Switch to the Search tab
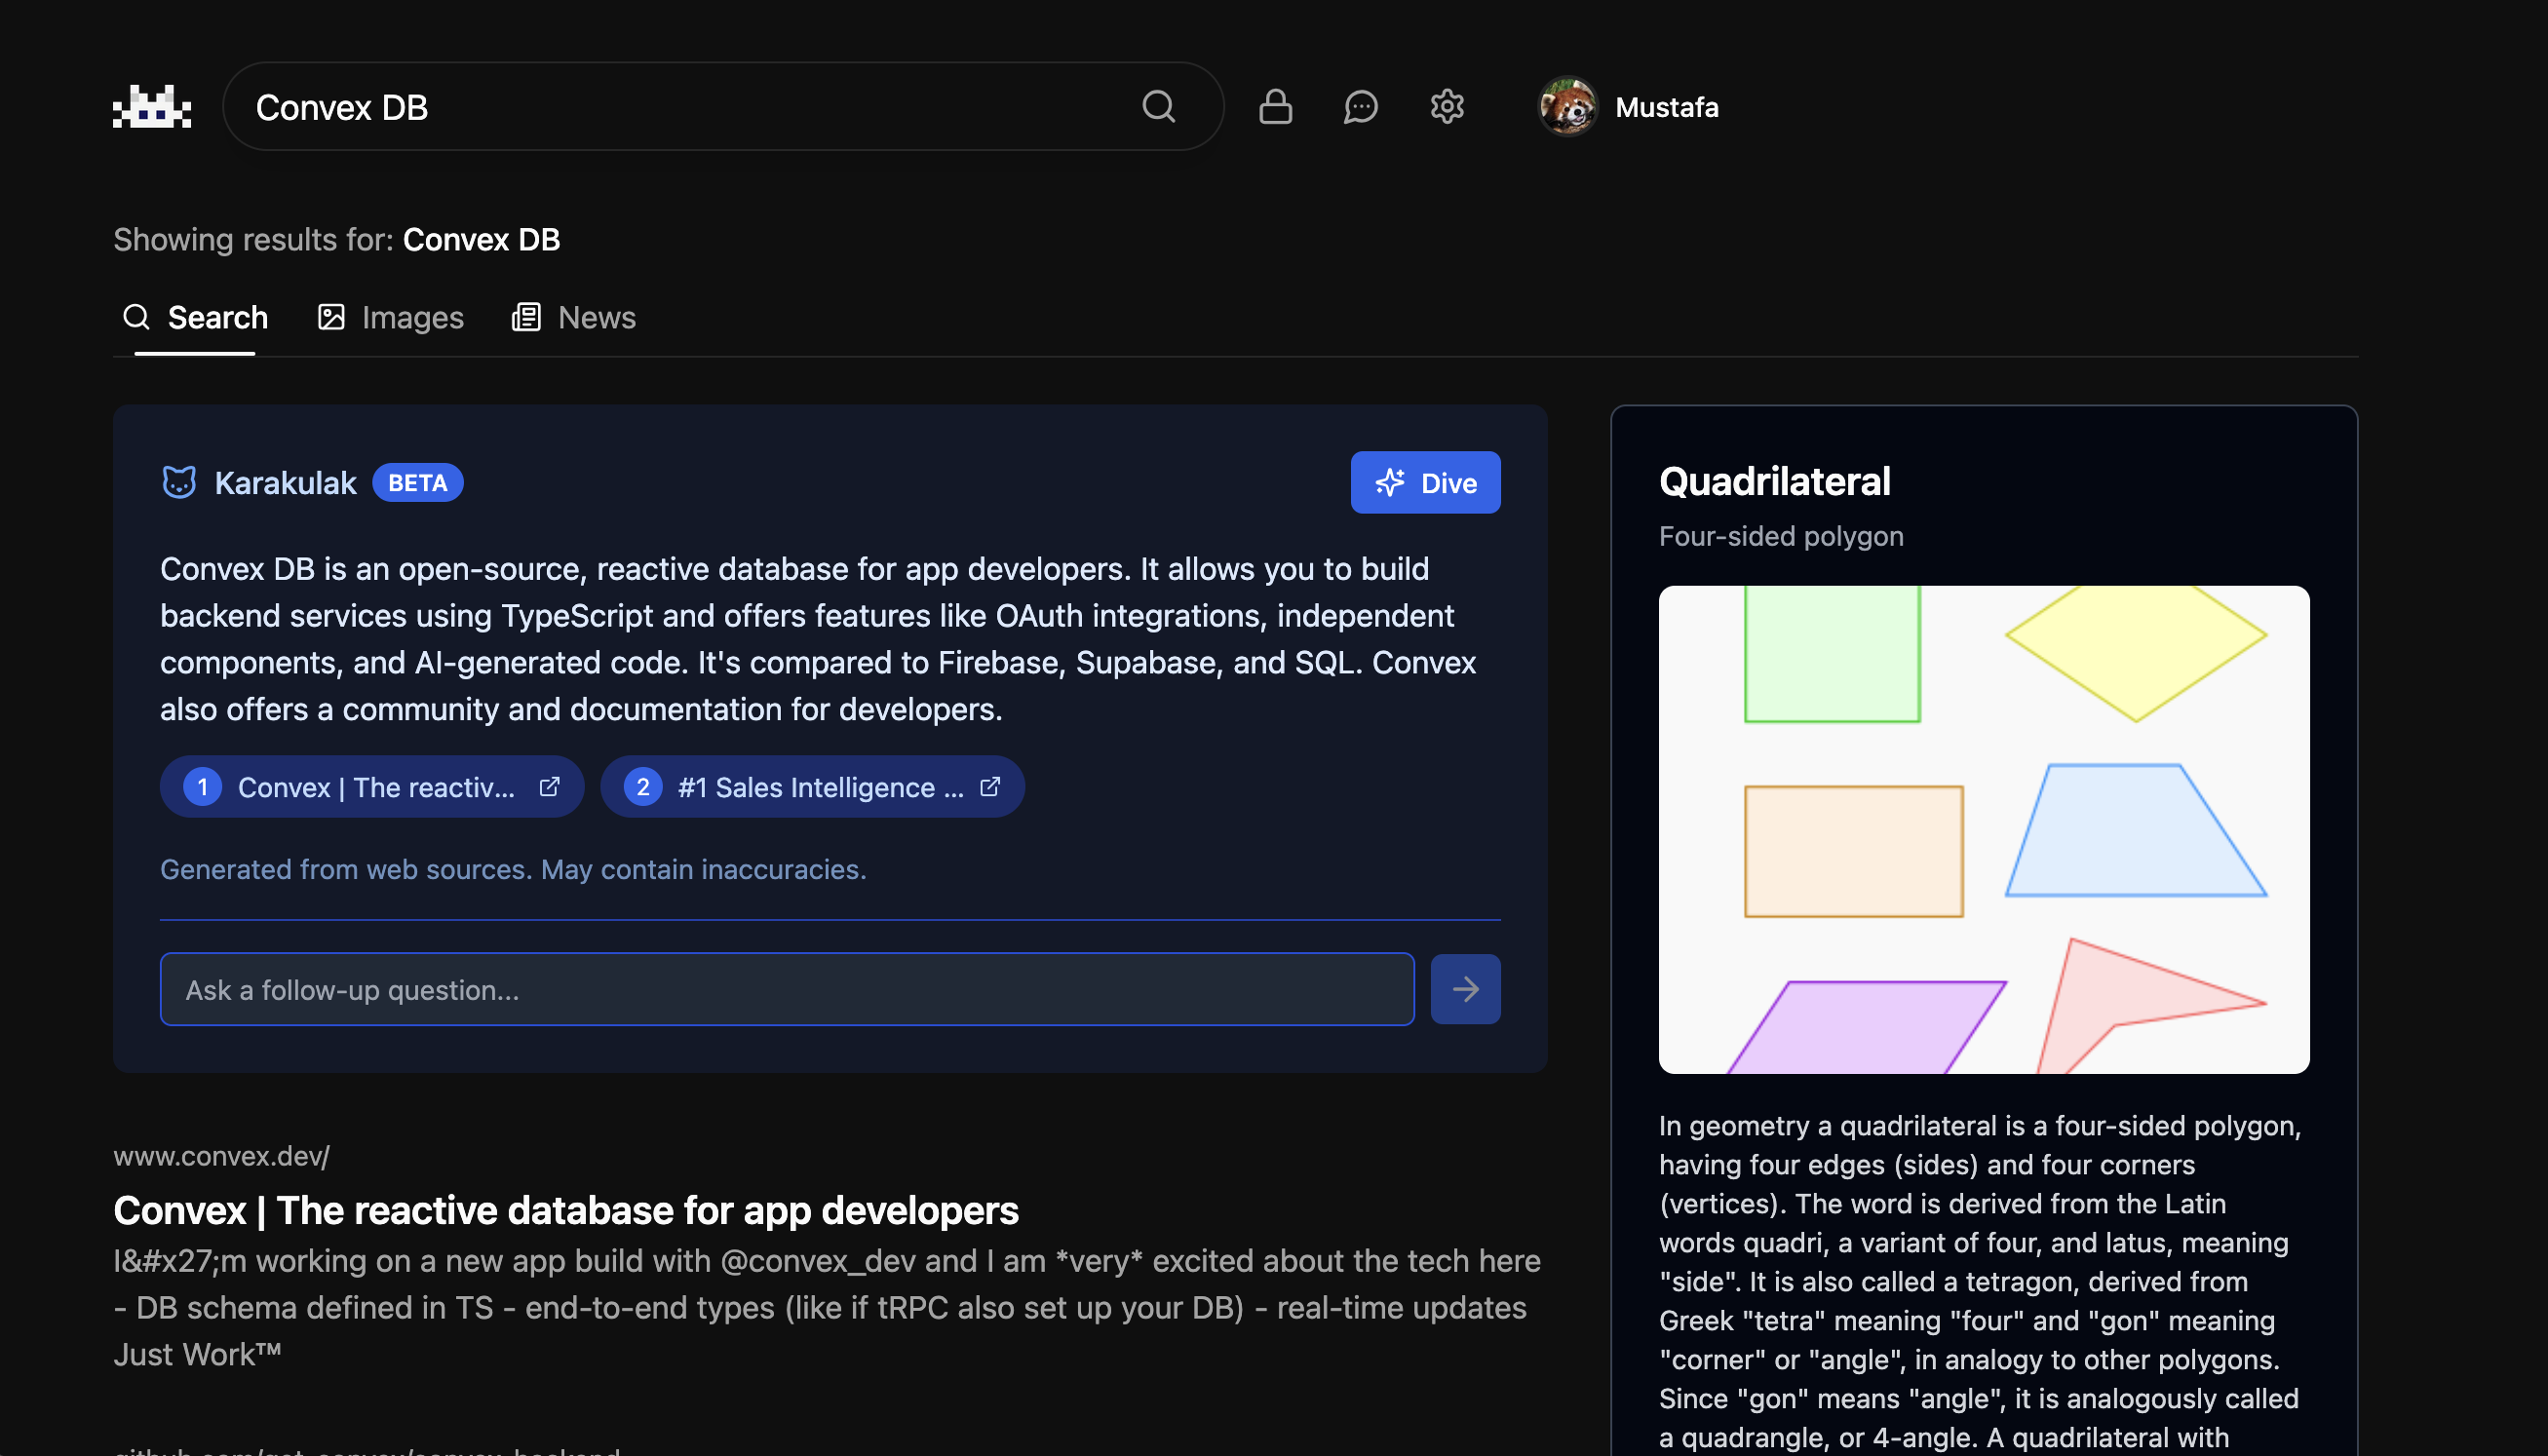This screenshot has height=1456, width=2548. tap(195, 318)
